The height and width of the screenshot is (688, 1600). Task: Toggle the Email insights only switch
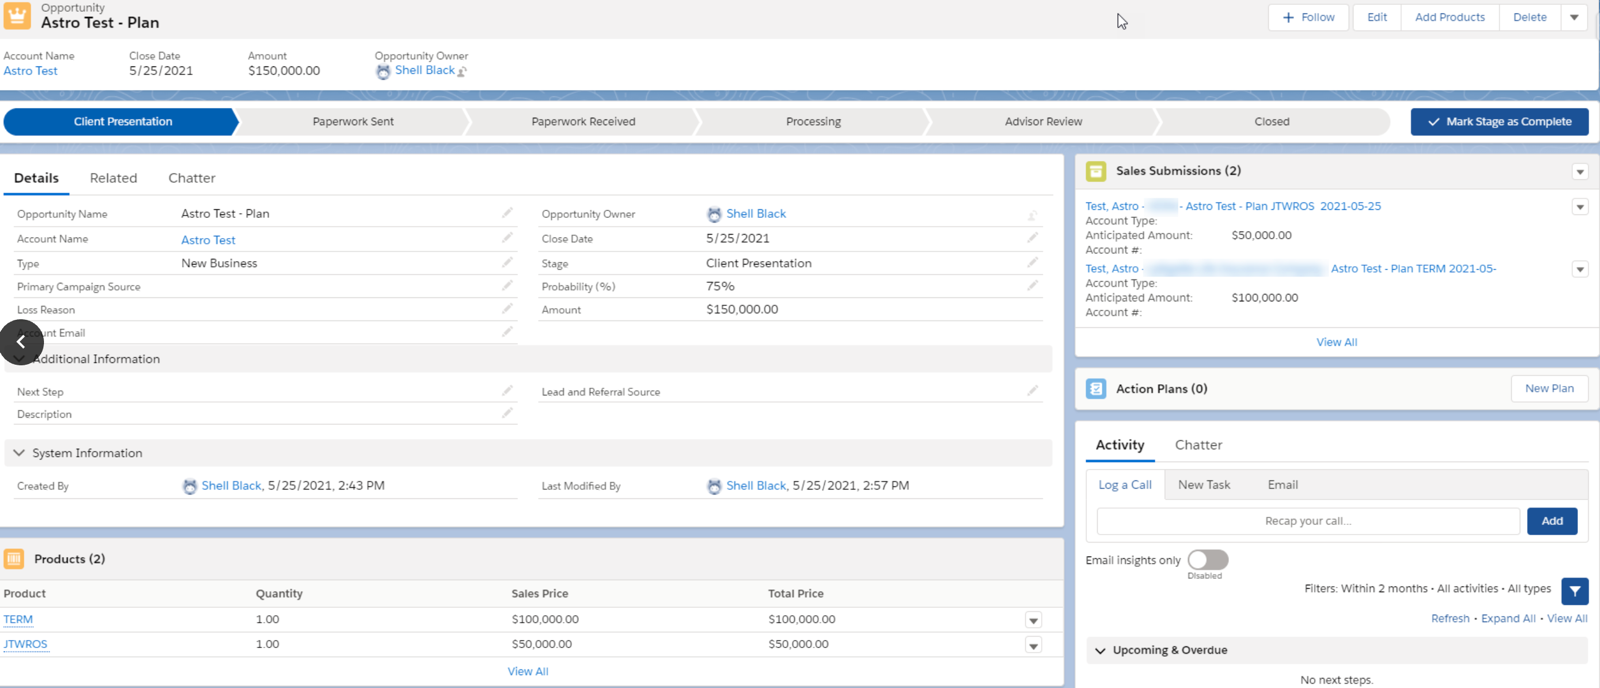(x=1207, y=560)
